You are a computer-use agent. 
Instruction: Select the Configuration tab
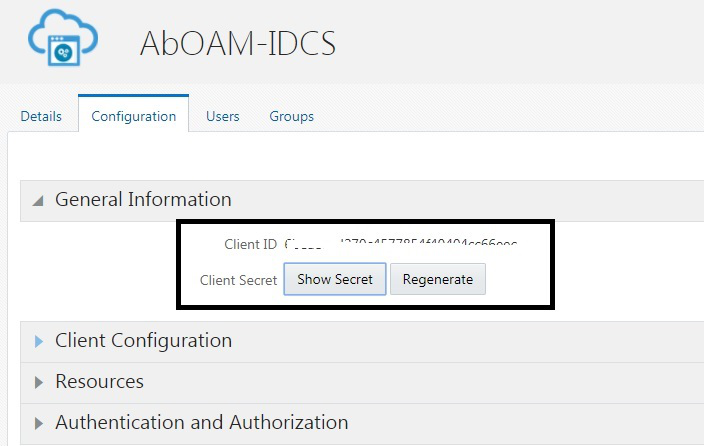[x=133, y=116]
